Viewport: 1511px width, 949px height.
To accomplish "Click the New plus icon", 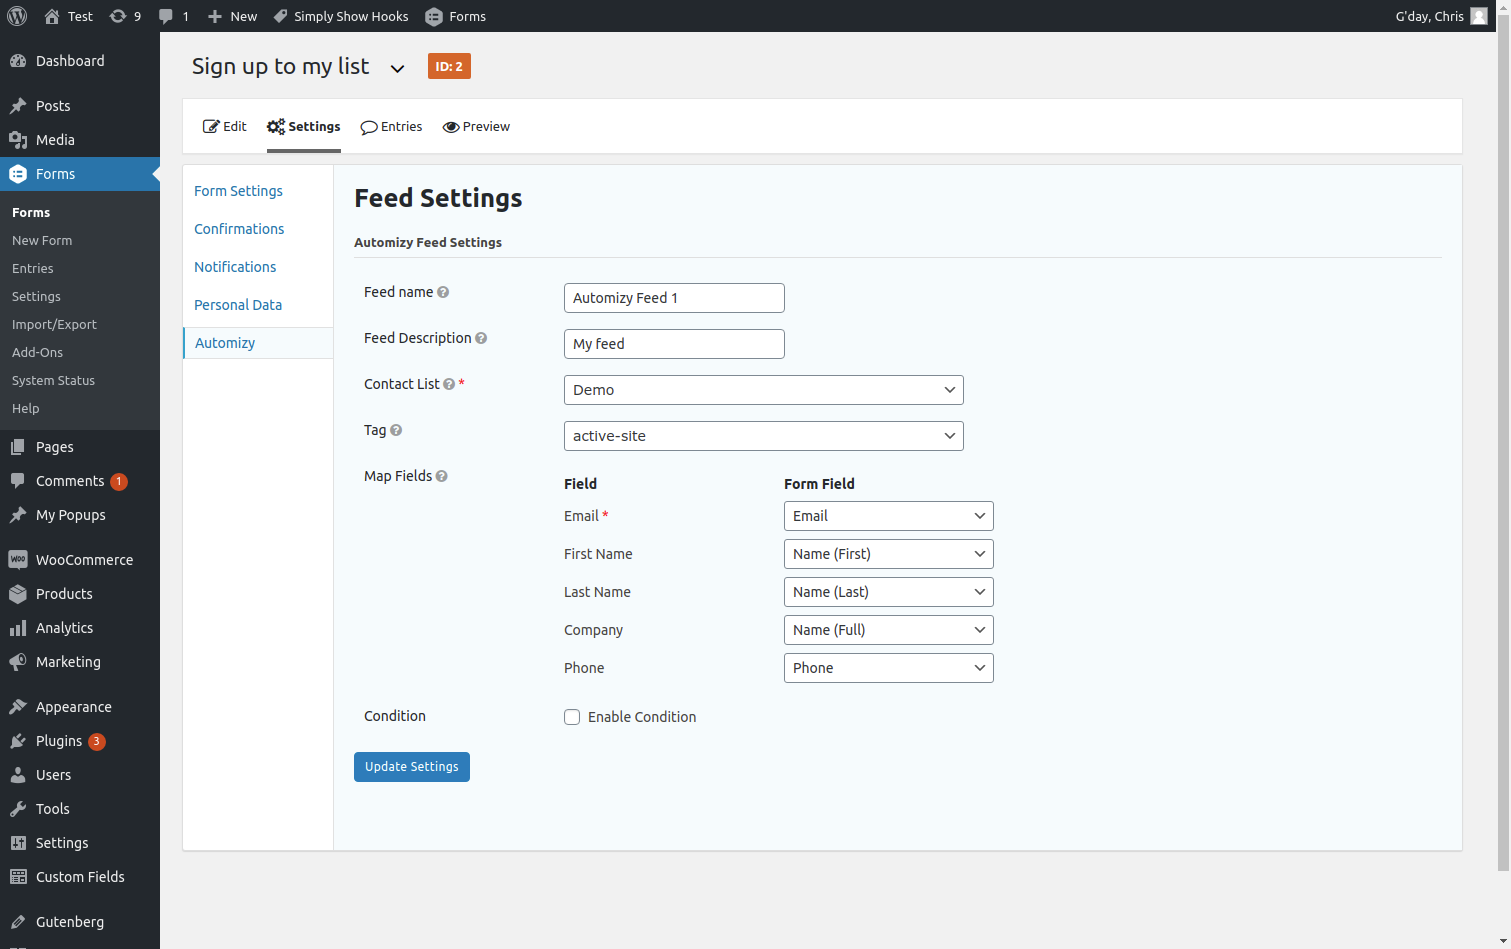I will click(215, 16).
